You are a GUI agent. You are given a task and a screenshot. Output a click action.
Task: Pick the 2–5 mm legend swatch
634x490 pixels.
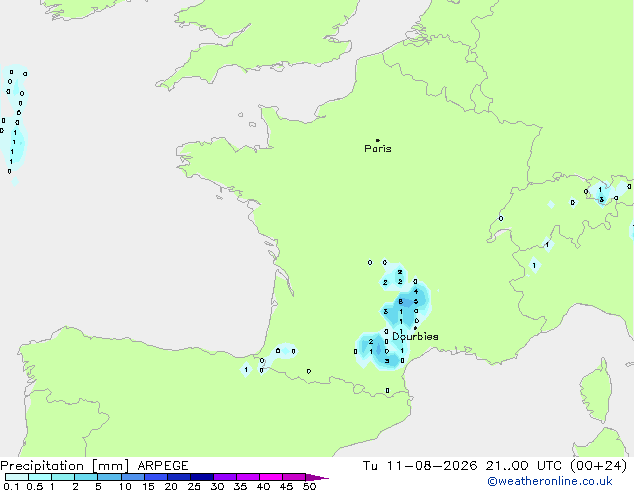click(x=86, y=477)
